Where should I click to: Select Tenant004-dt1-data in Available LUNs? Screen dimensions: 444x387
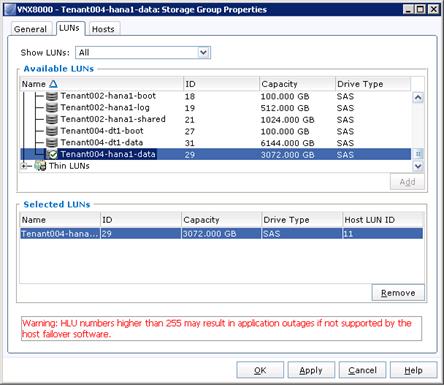pos(102,143)
